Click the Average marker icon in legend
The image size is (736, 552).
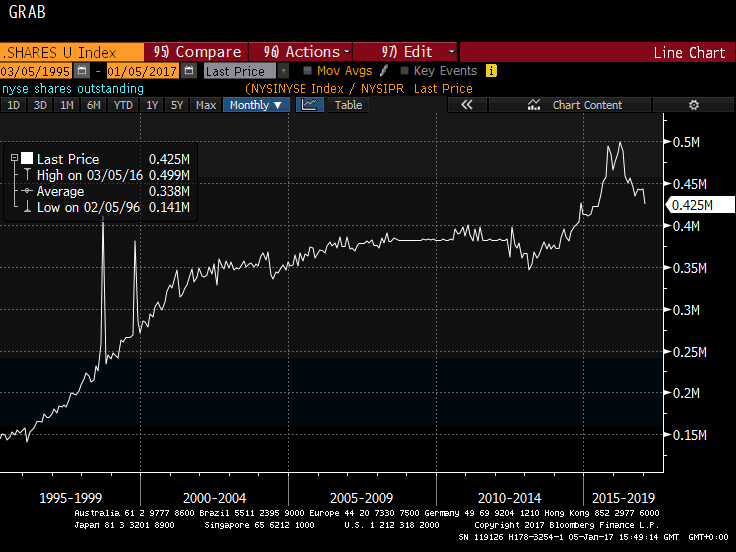27,191
